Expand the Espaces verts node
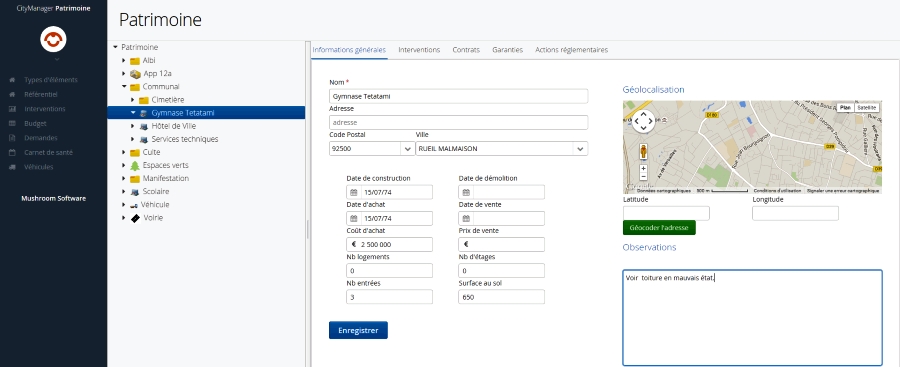Screen dimensions: 900x367 (123, 165)
